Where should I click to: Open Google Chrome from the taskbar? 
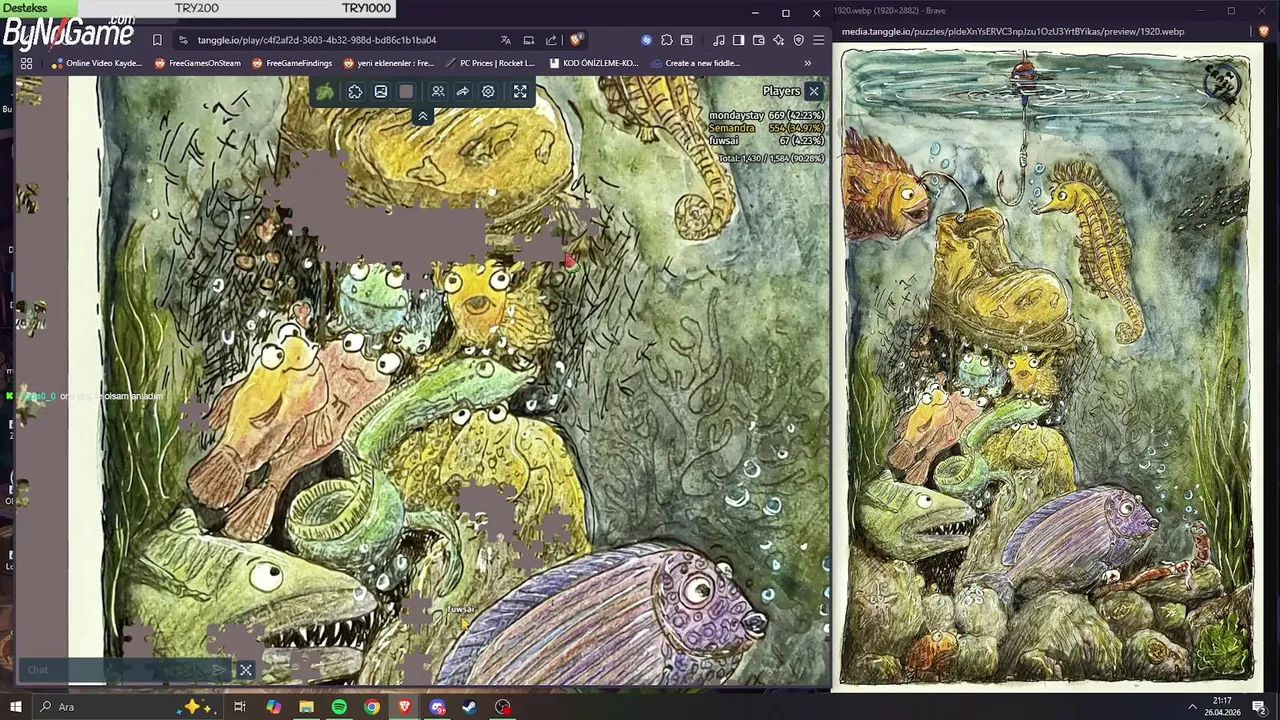(x=372, y=707)
